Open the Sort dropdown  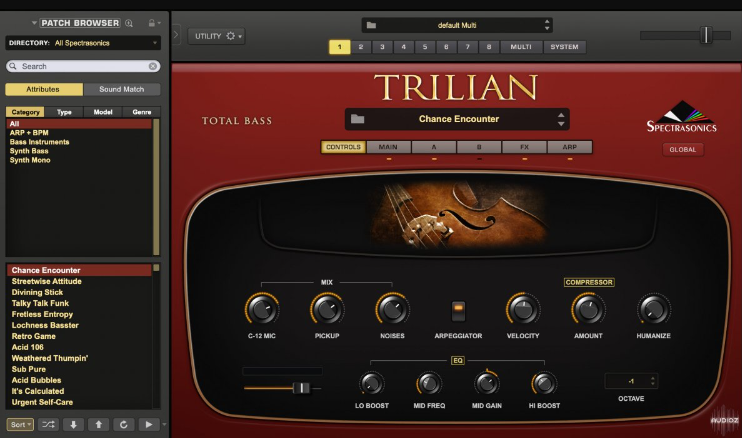(20, 424)
